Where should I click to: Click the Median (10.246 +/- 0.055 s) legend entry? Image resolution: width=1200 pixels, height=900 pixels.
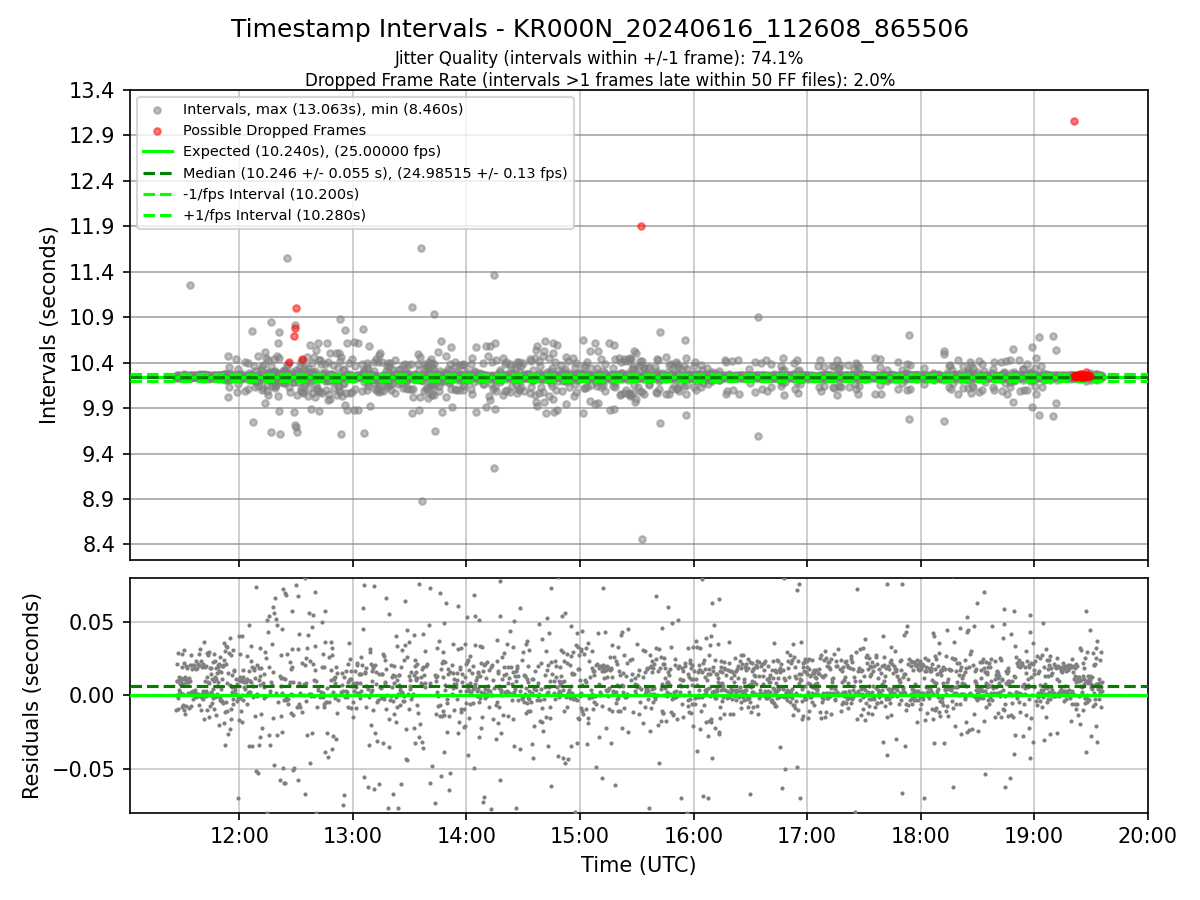point(375,173)
